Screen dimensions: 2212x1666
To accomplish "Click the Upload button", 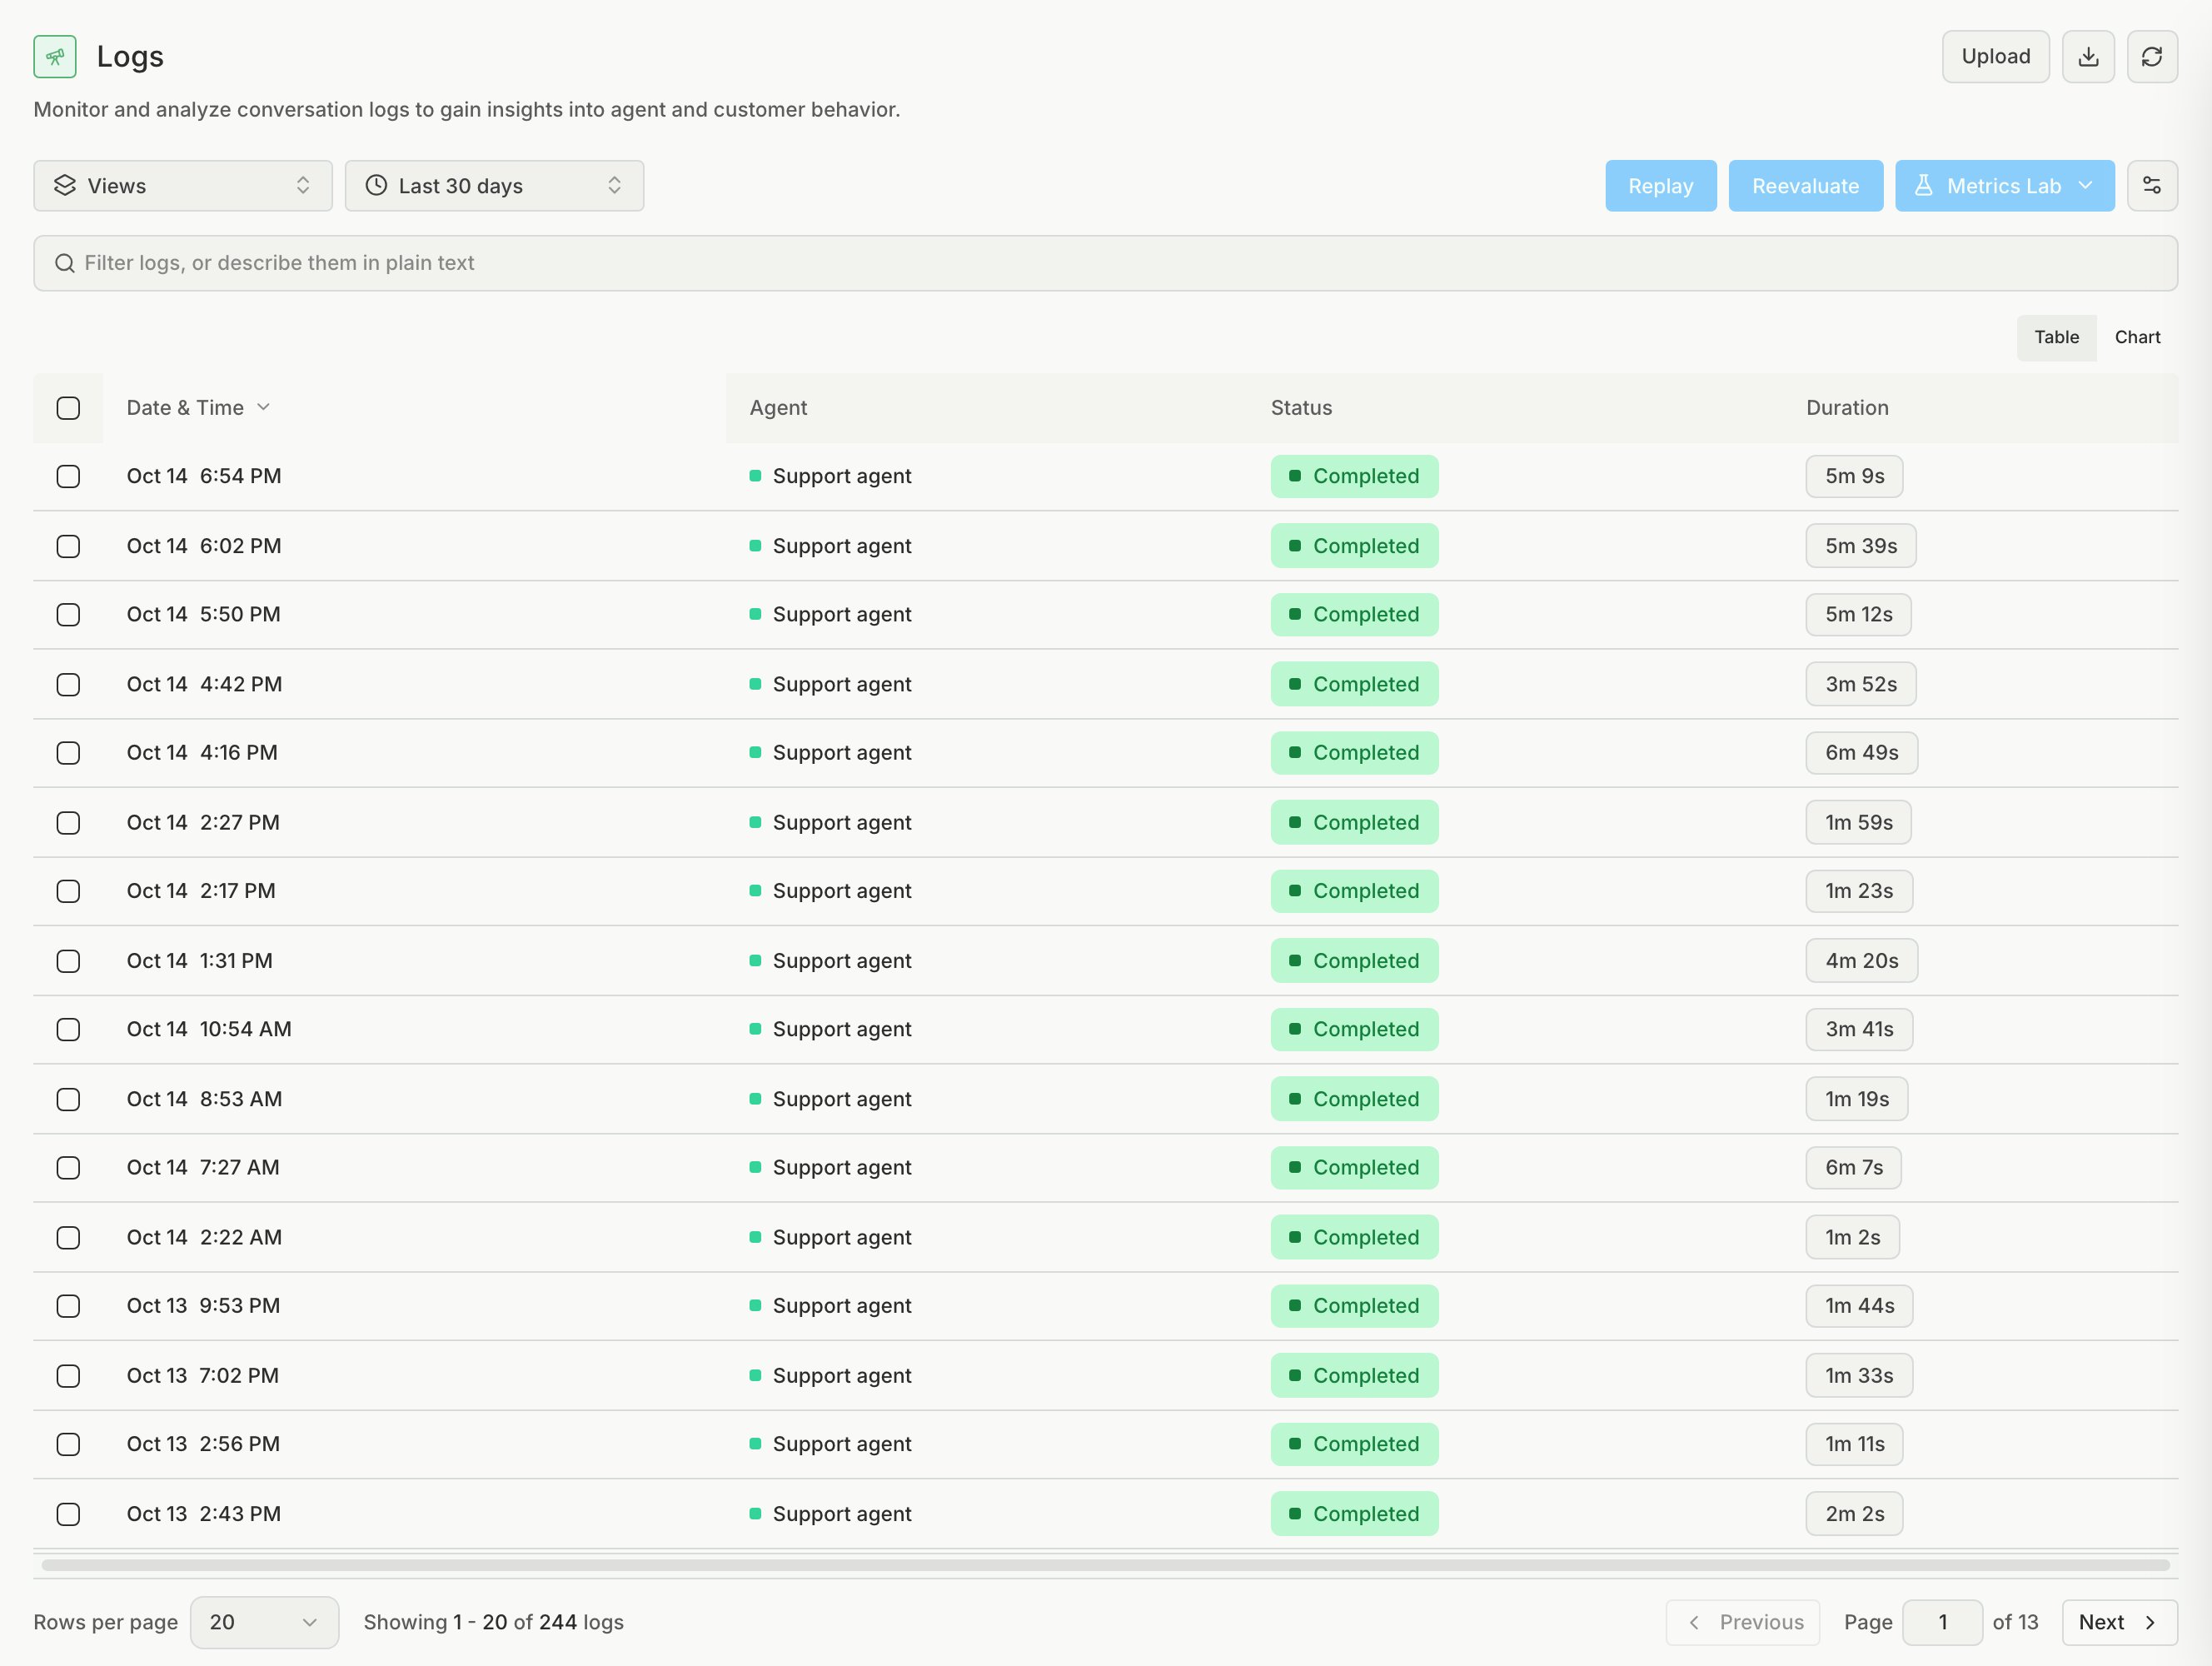I will click(1995, 57).
